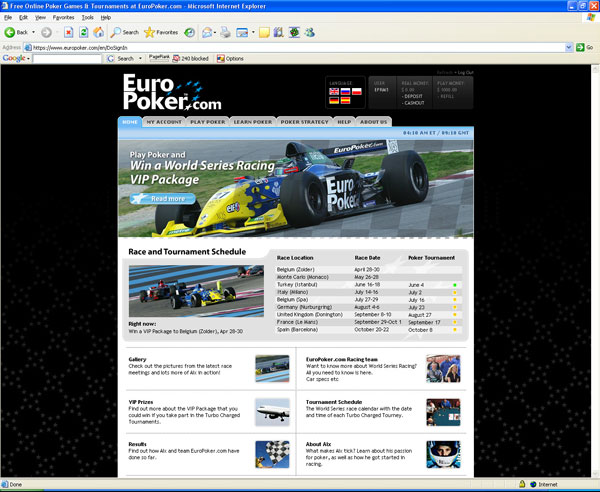Select German language flag

coord(334,101)
